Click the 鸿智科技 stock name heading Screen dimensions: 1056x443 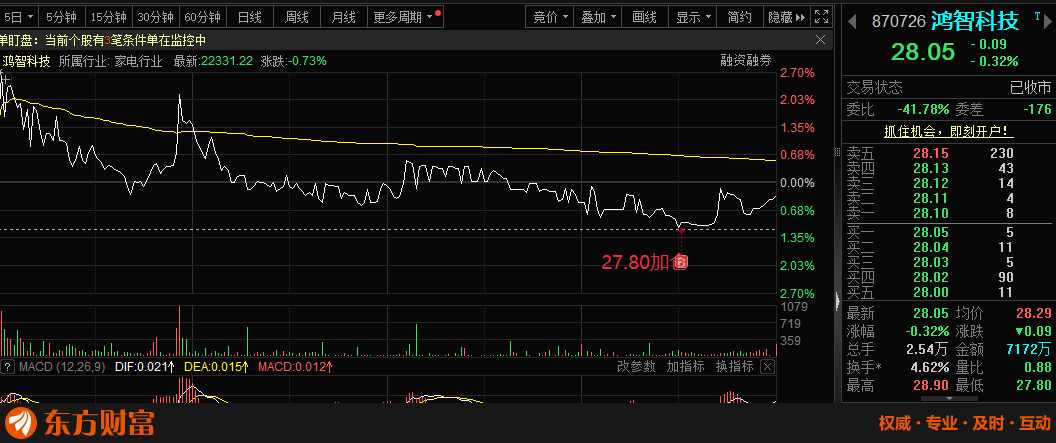(x=975, y=21)
